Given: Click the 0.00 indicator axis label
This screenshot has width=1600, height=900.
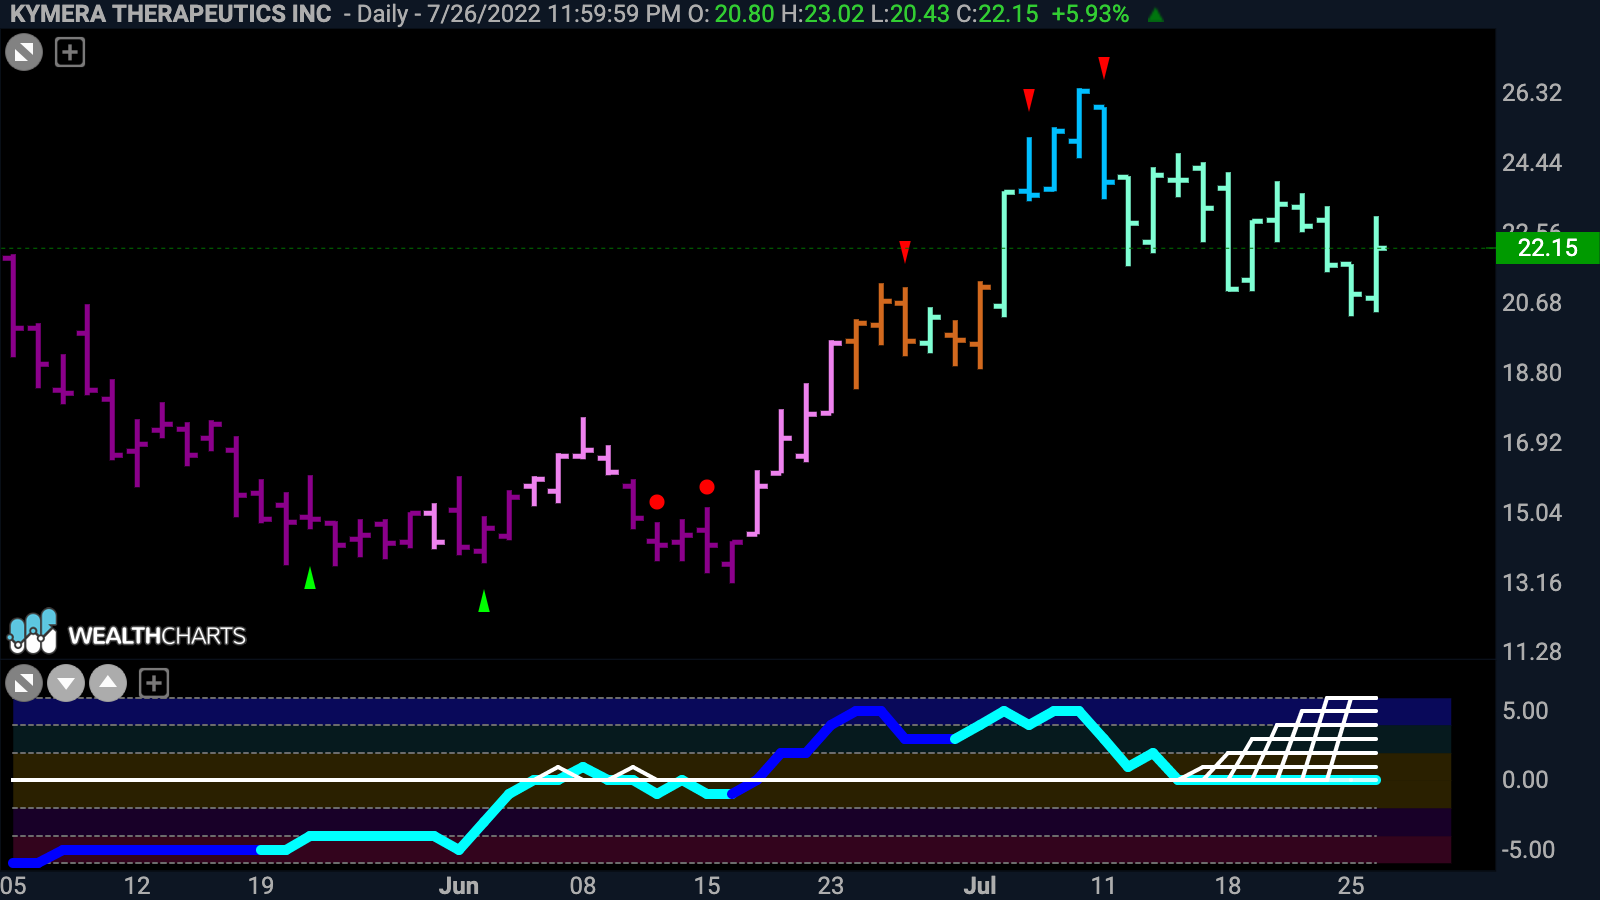Looking at the screenshot, I should (x=1525, y=780).
